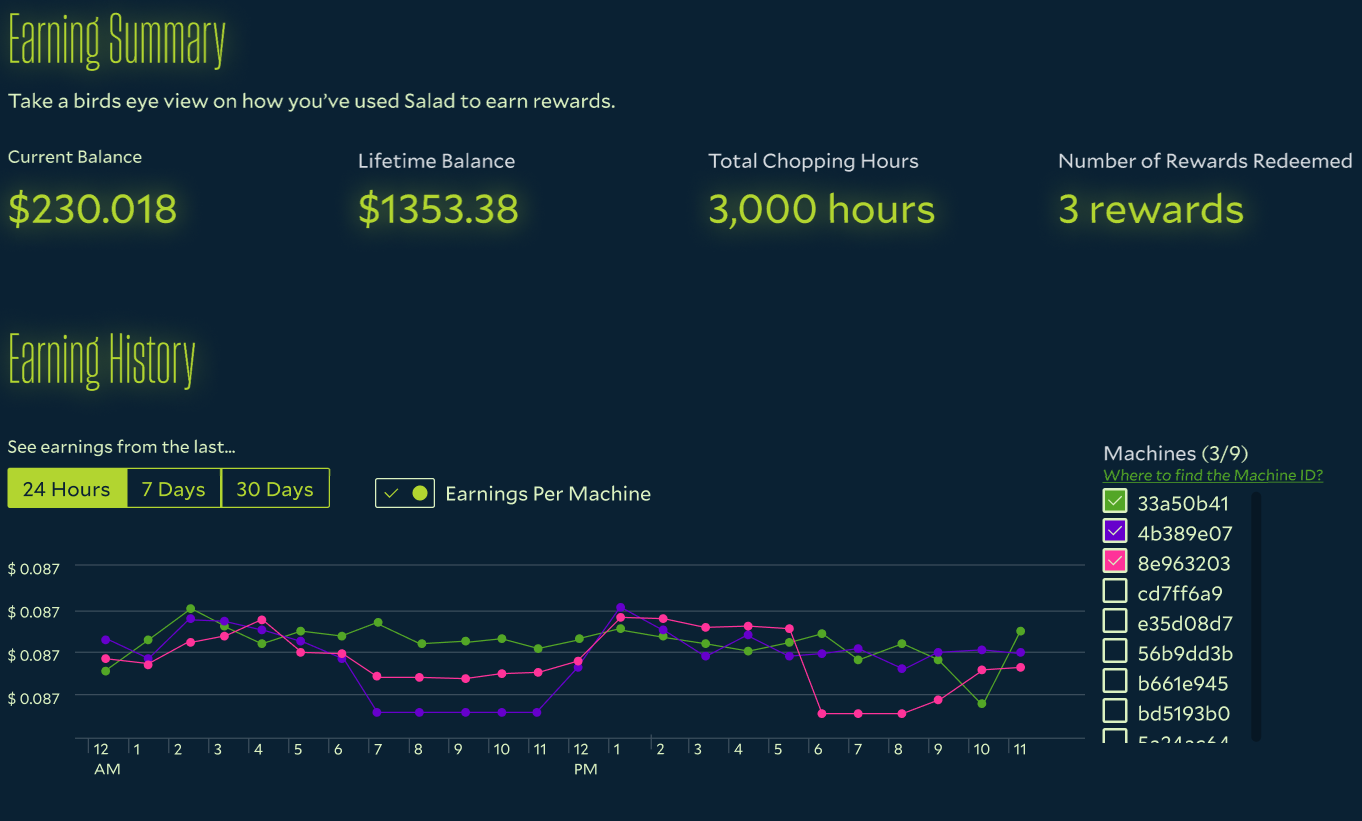The width and height of the screenshot is (1362, 821).
Task: Click the purple data point at 9 AM
Action: (x=465, y=713)
